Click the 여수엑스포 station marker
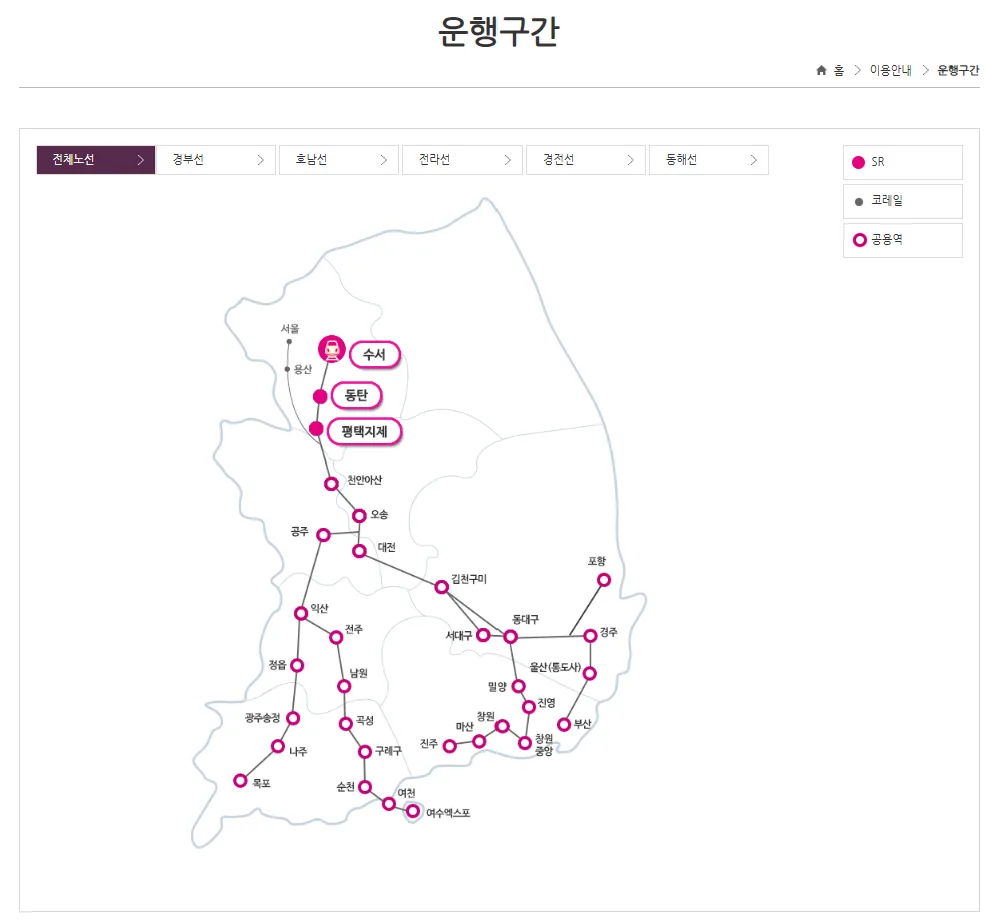Screen dimensions: 990x922 click(x=411, y=811)
